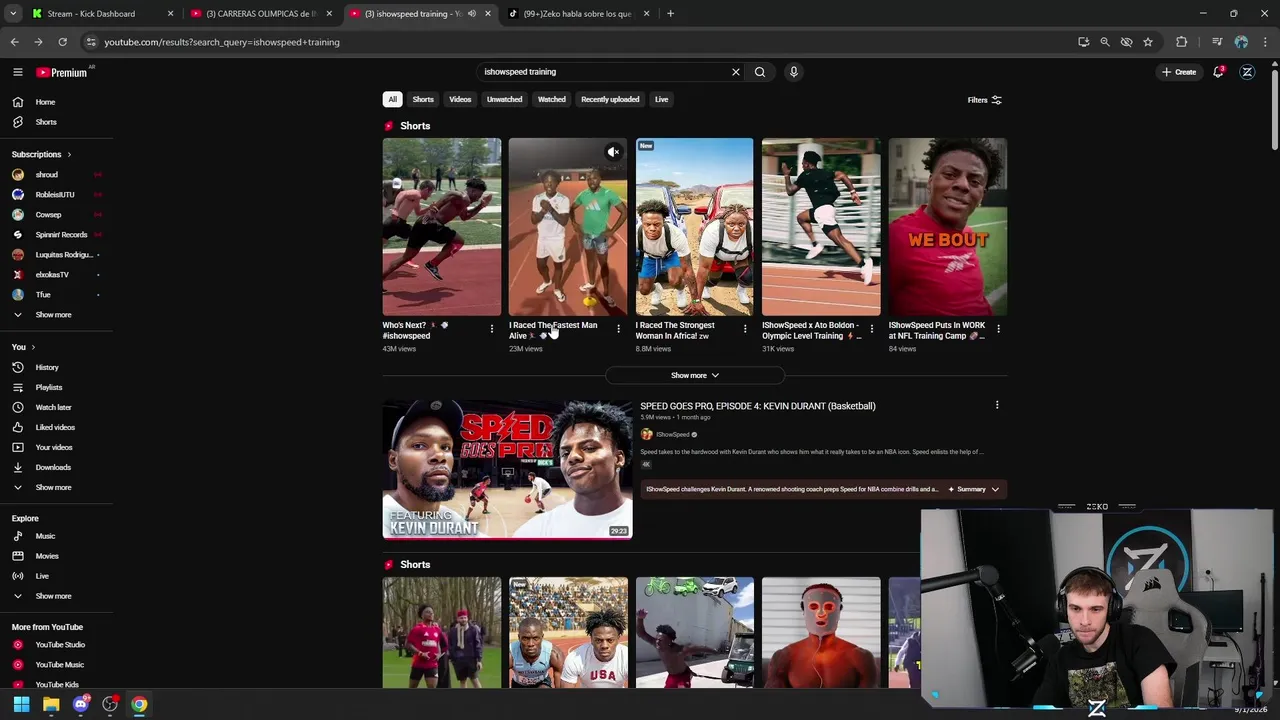Click the Chrome address bar URL

pyautogui.click(x=222, y=42)
